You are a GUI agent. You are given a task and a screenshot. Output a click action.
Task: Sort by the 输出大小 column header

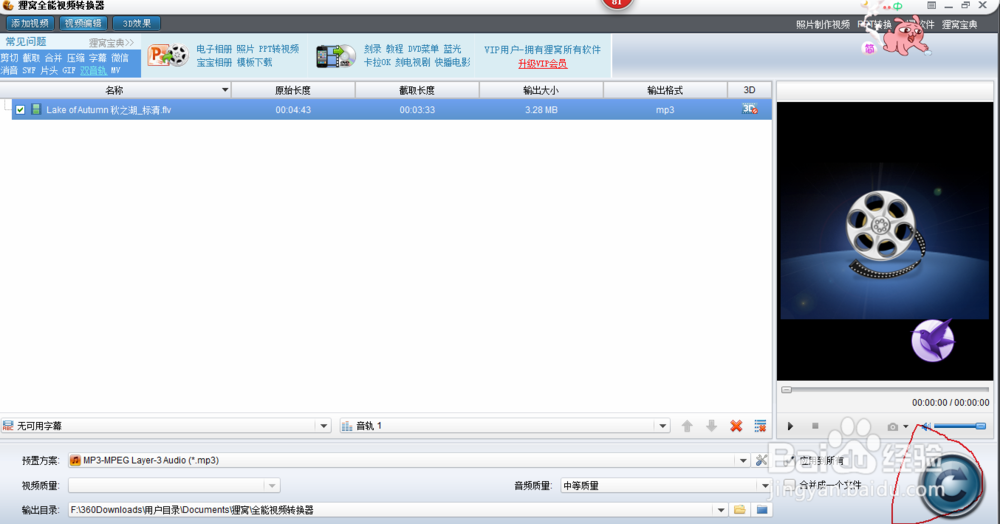pos(541,91)
